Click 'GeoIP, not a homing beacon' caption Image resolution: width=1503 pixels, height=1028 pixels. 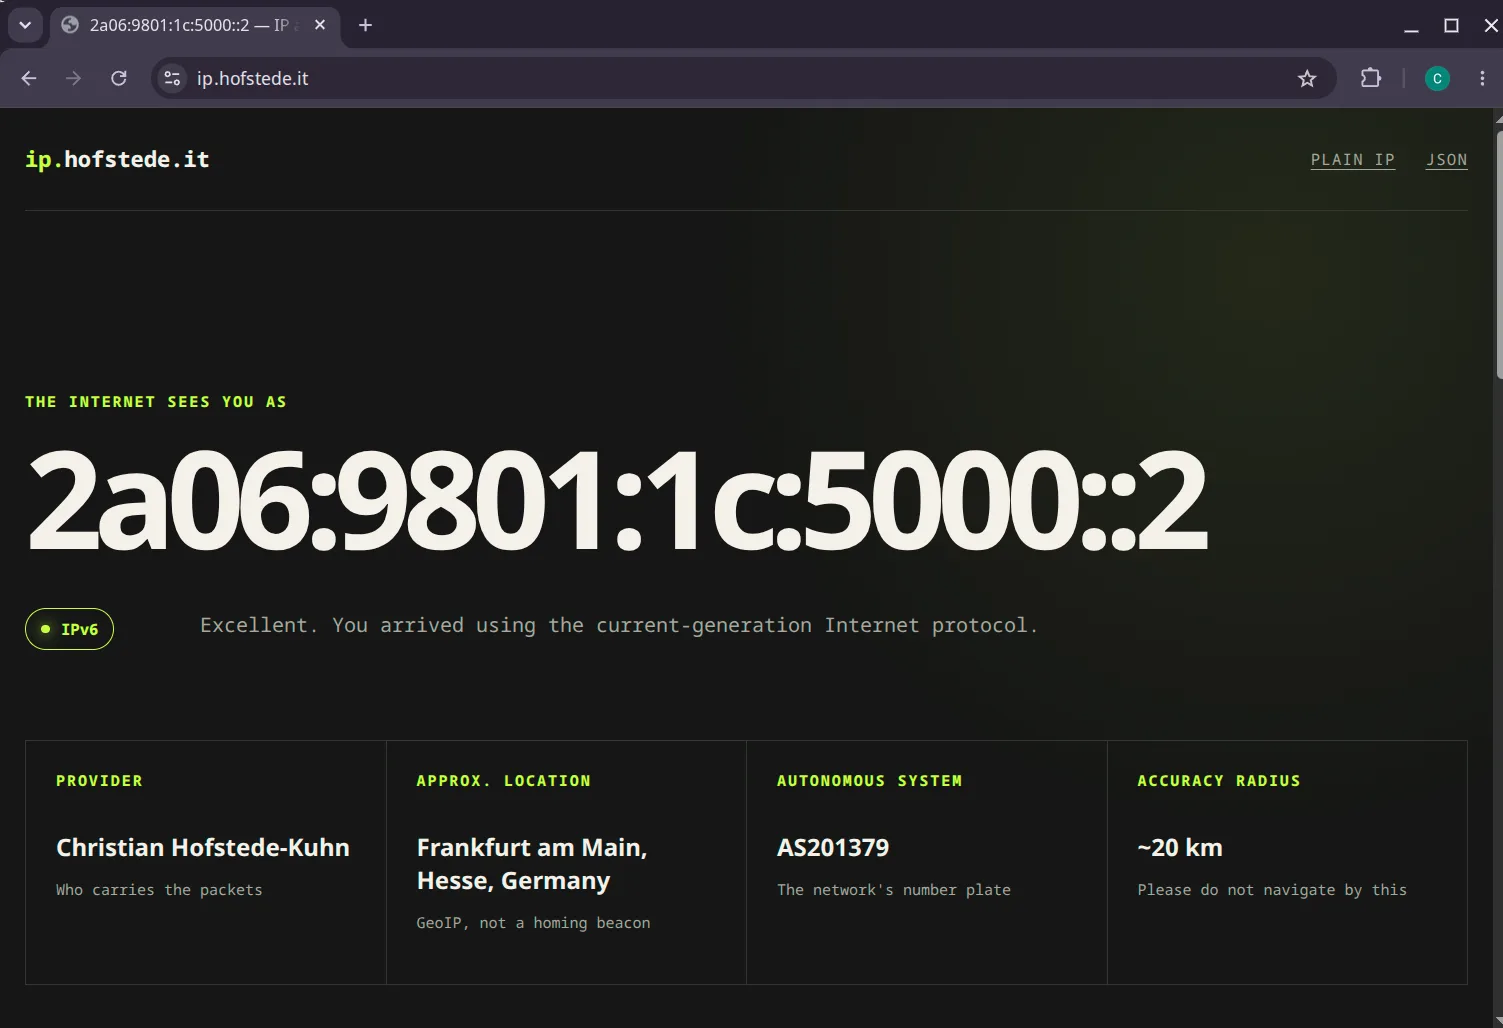click(x=533, y=923)
